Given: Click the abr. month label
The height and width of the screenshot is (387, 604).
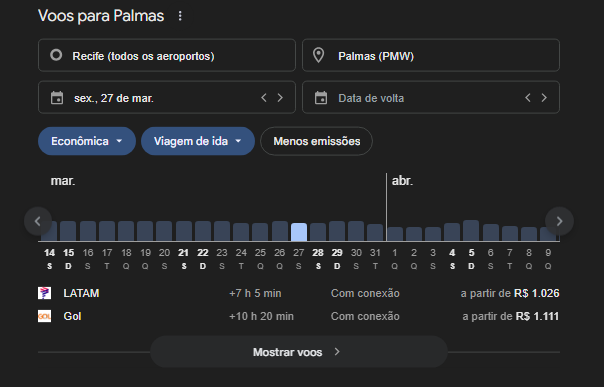Looking at the screenshot, I should click(x=403, y=181).
